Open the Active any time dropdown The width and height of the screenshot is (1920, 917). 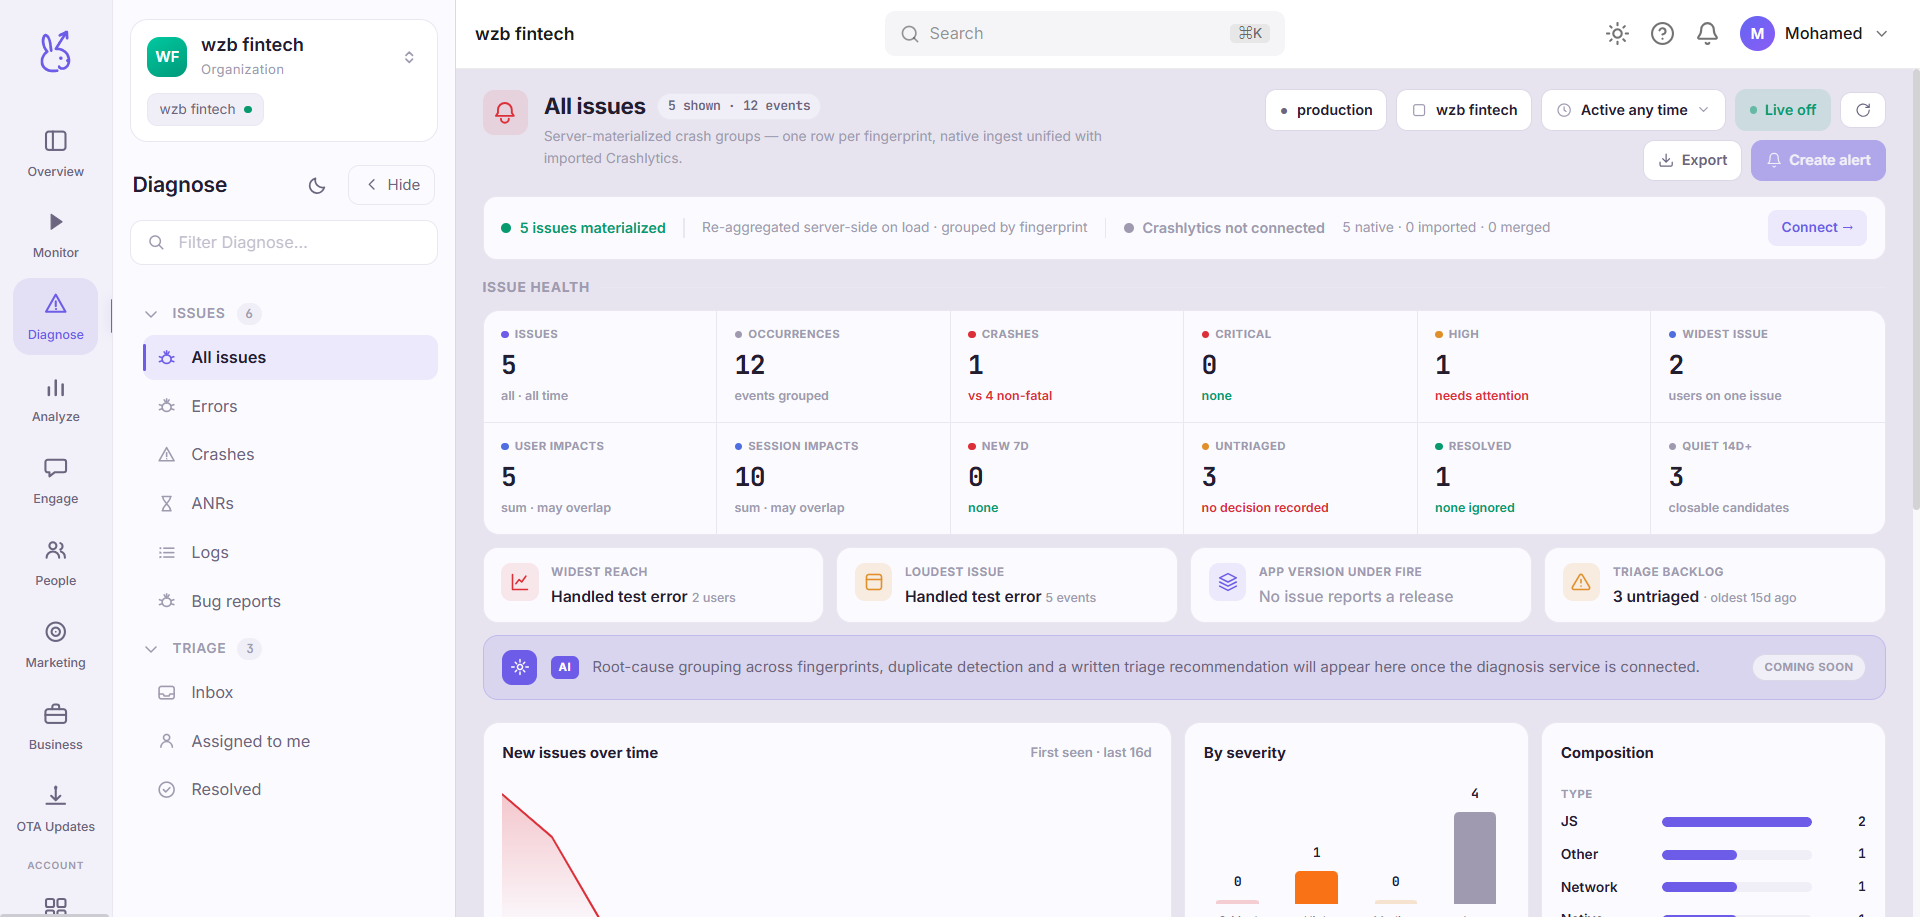1634,110
